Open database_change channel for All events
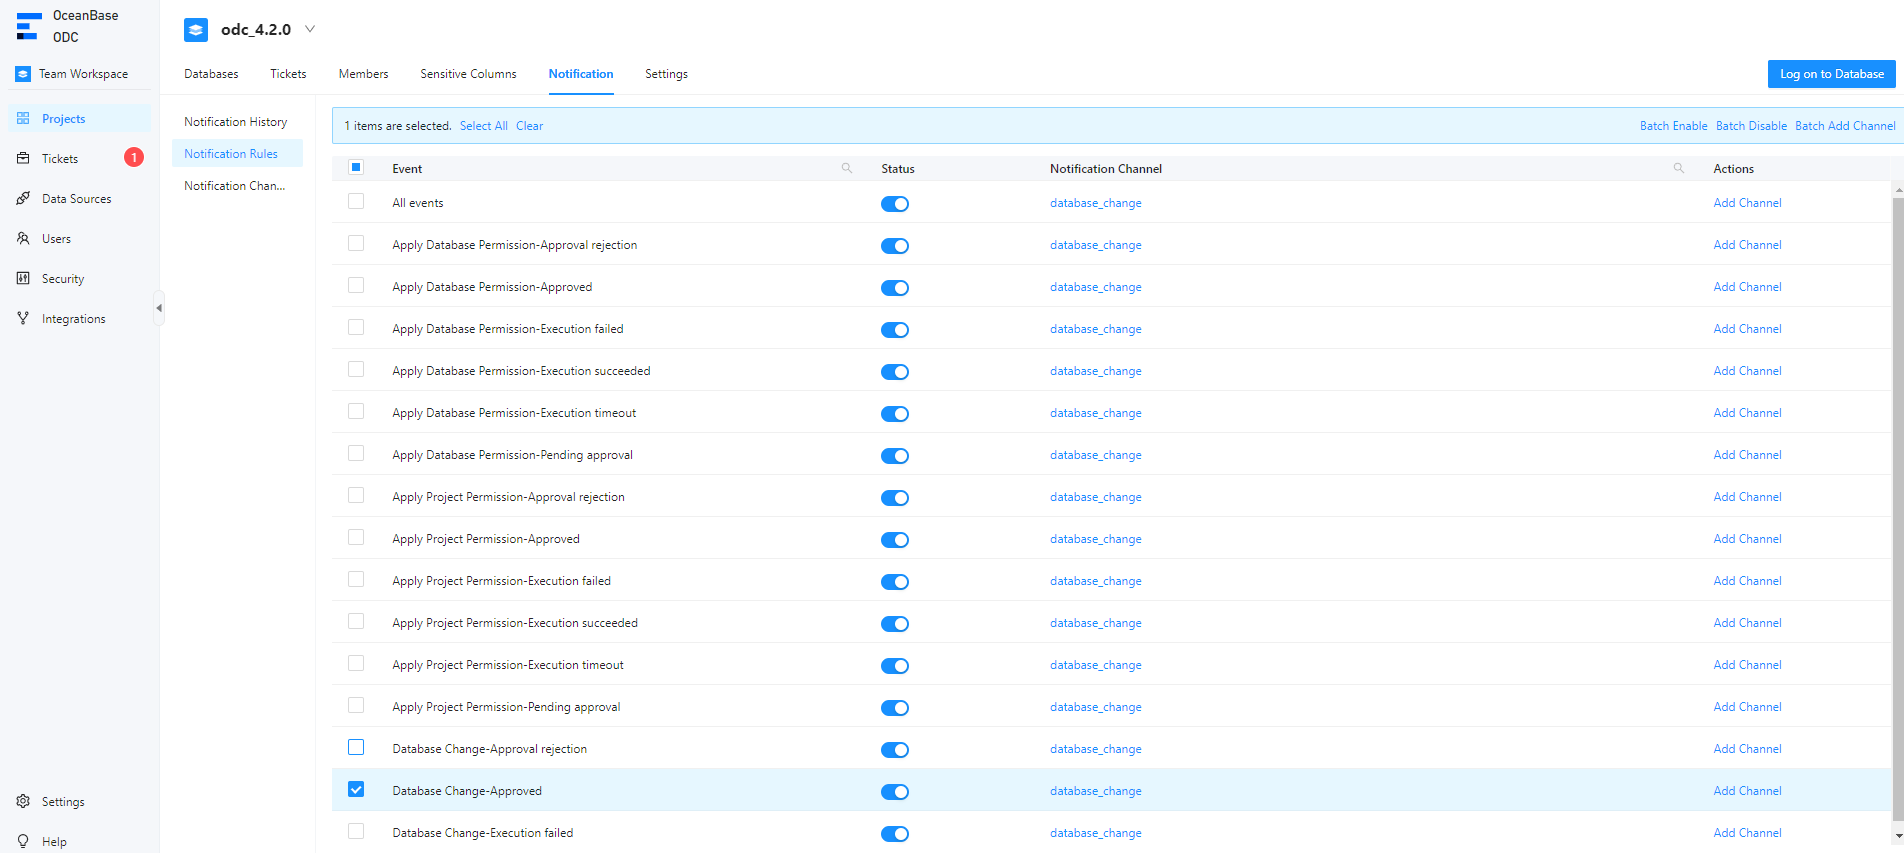 tap(1095, 203)
